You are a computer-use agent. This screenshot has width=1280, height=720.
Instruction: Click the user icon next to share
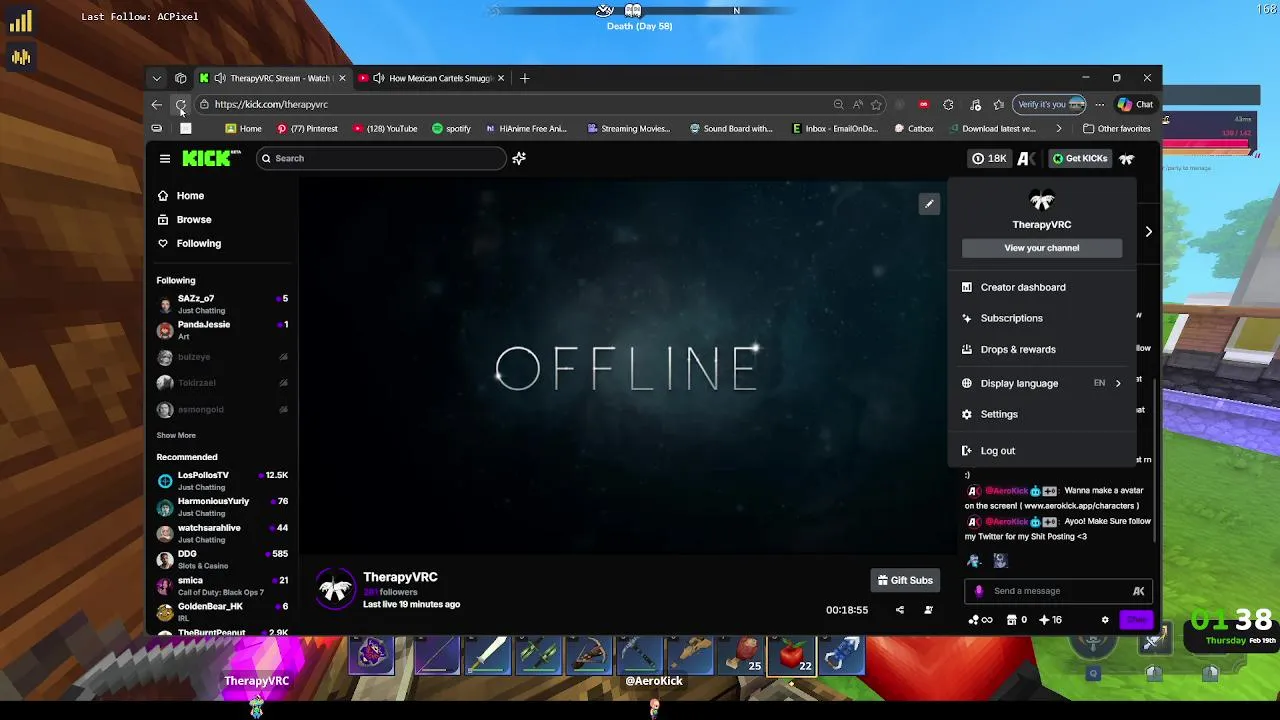(929, 610)
